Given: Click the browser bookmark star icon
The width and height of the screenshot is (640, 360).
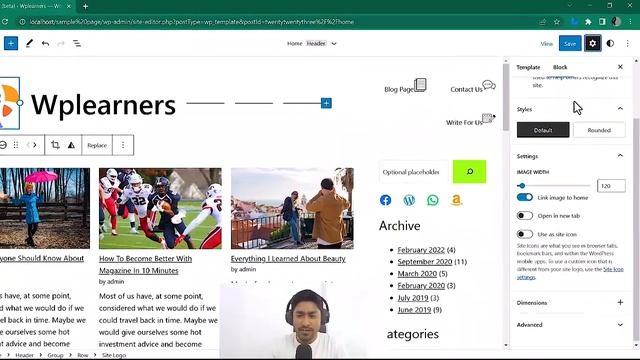Looking at the screenshot, I should (x=557, y=22).
